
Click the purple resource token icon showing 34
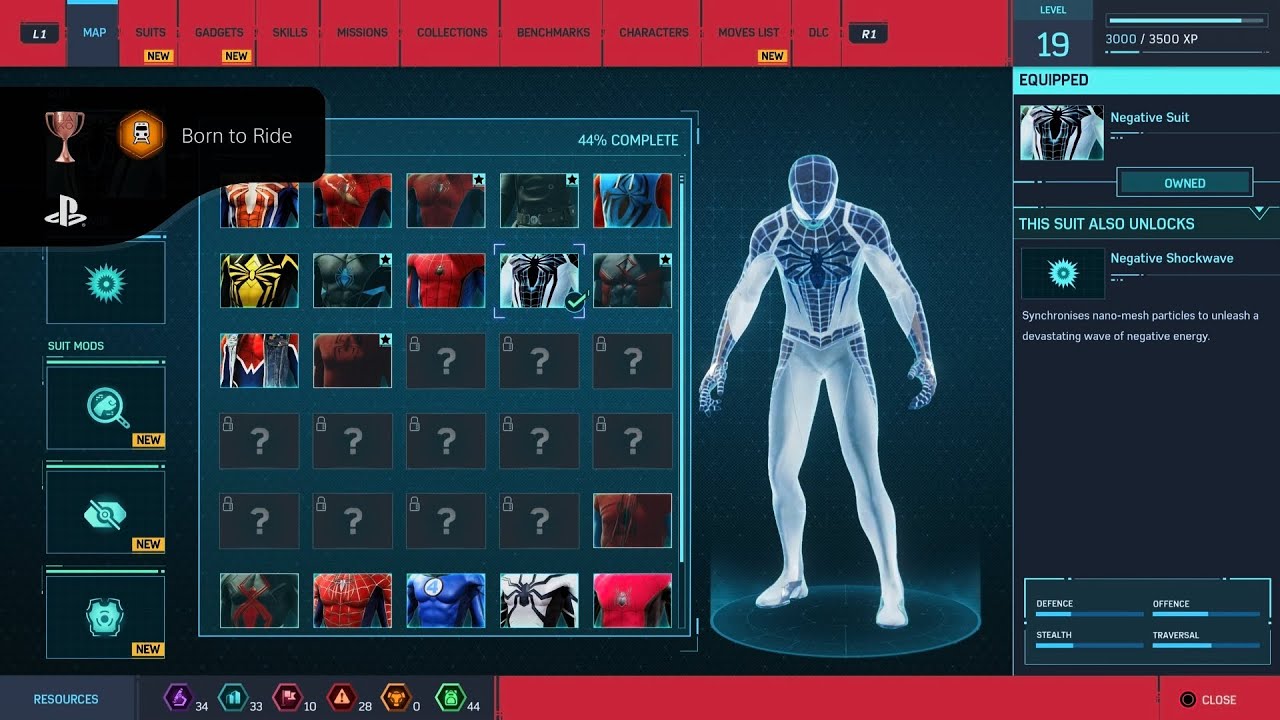[x=178, y=697]
